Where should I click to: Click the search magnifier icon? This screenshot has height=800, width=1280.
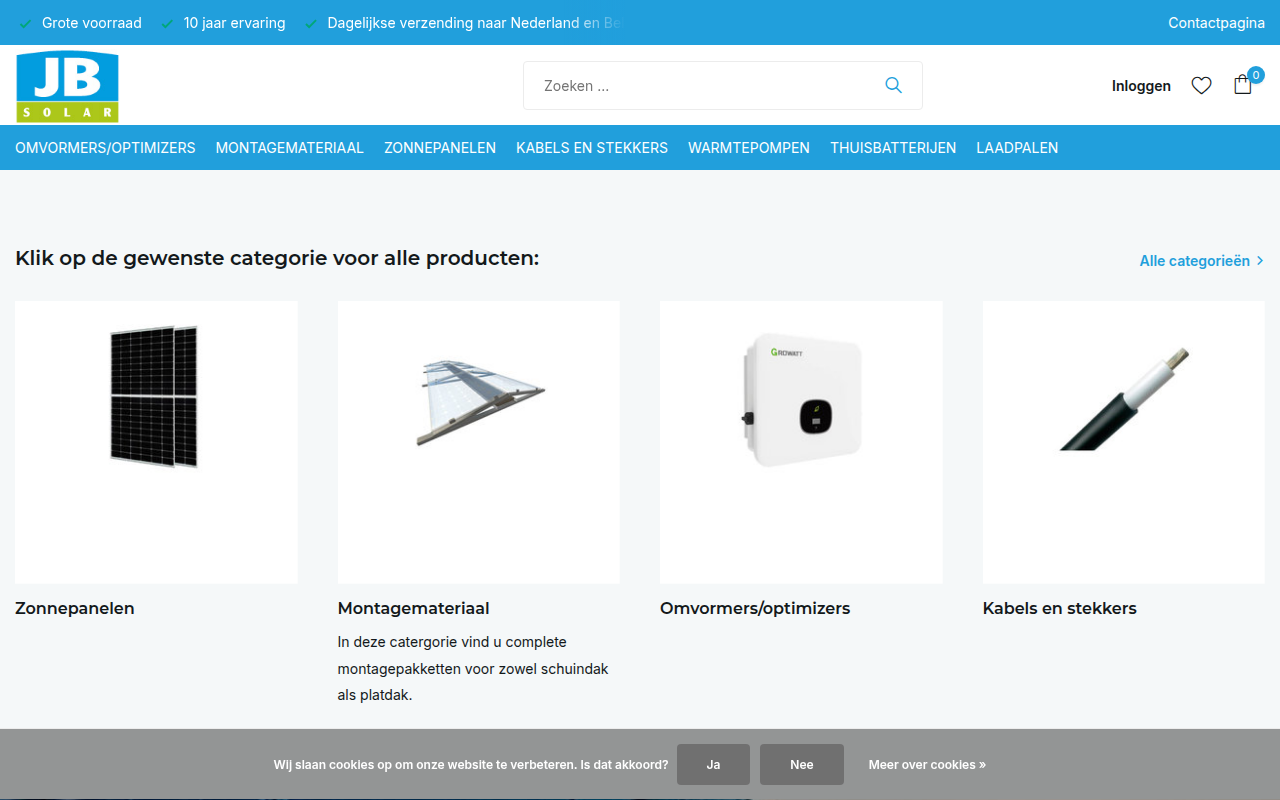coord(893,86)
